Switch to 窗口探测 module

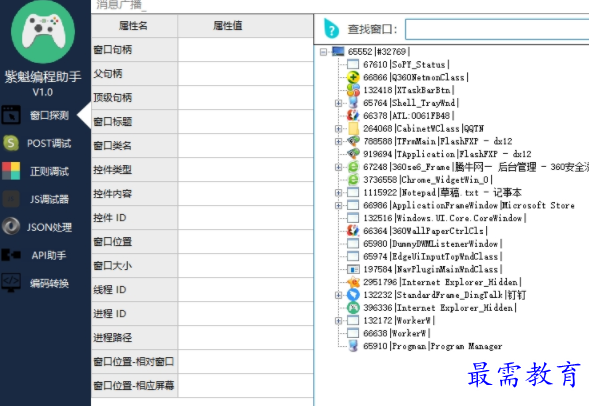coord(49,115)
